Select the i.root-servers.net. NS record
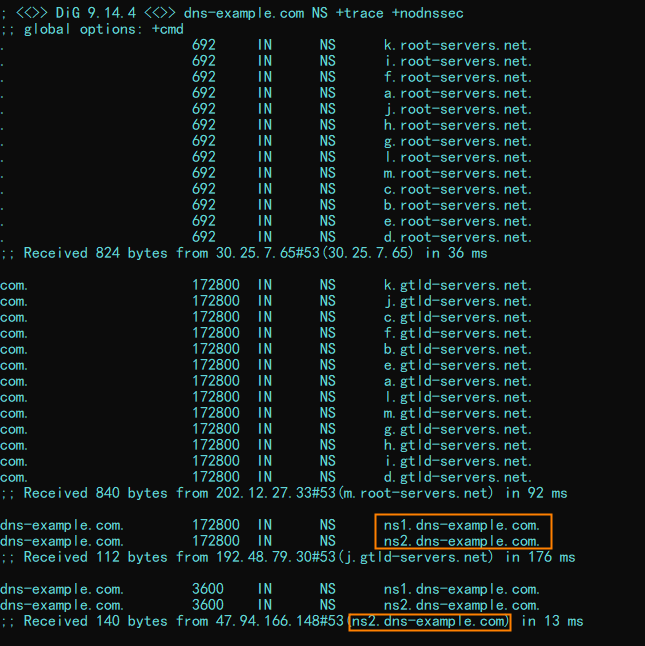This screenshot has width=645, height=646. coord(458,61)
